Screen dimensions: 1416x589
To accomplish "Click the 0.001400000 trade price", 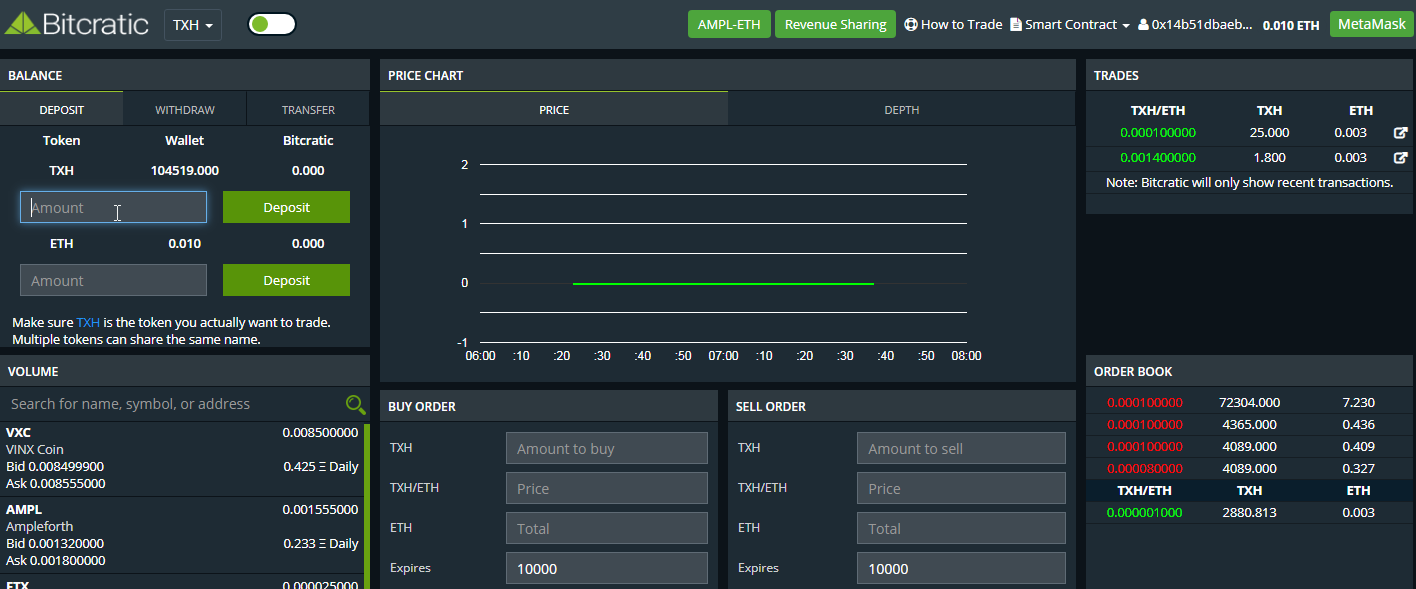I will [x=1158, y=157].
